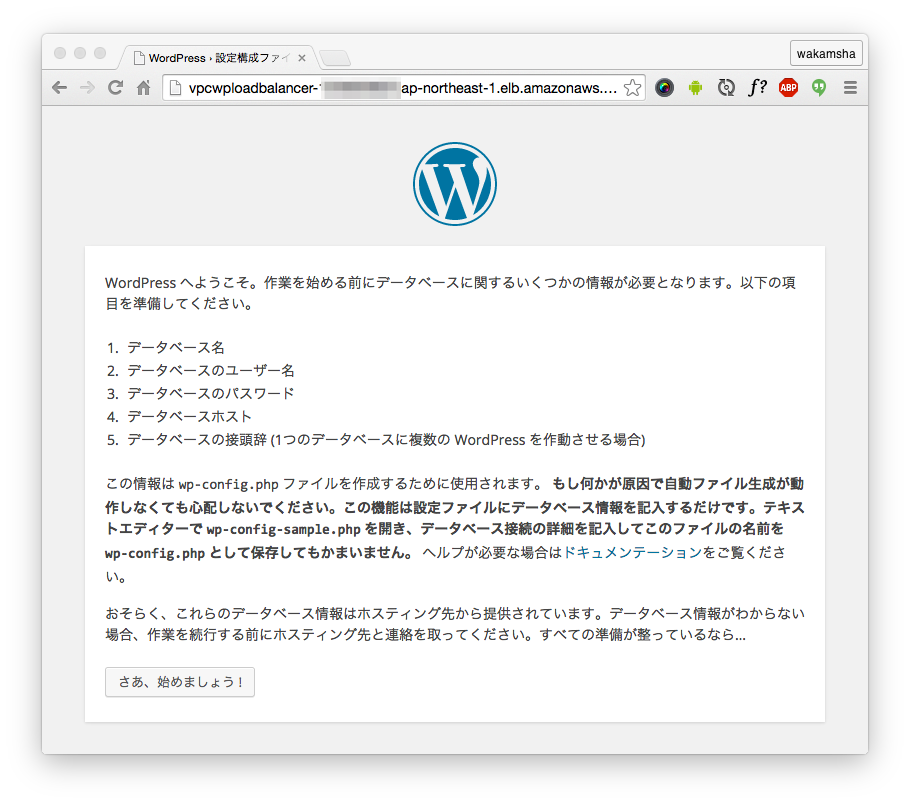Open the Chrome hamburger menu

[848, 87]
